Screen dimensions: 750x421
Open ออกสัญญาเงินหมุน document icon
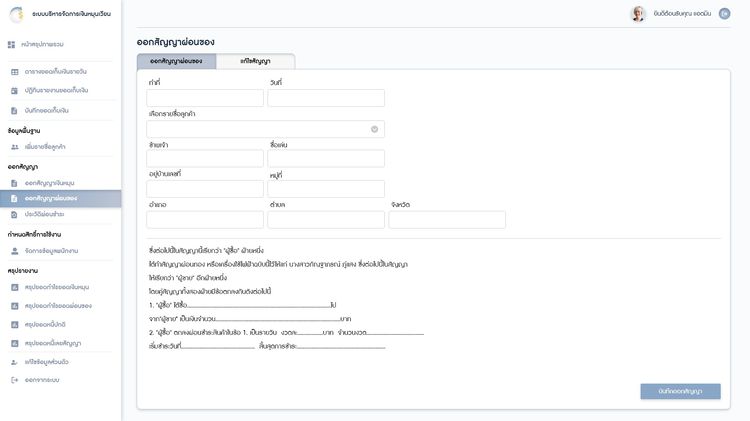coord(14,184)
